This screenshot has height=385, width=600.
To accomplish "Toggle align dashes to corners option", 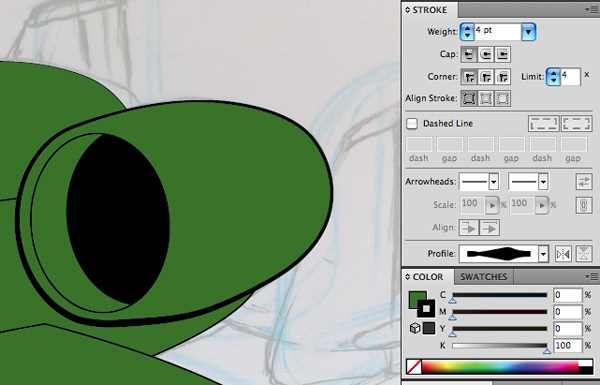I will coord(577,124).
